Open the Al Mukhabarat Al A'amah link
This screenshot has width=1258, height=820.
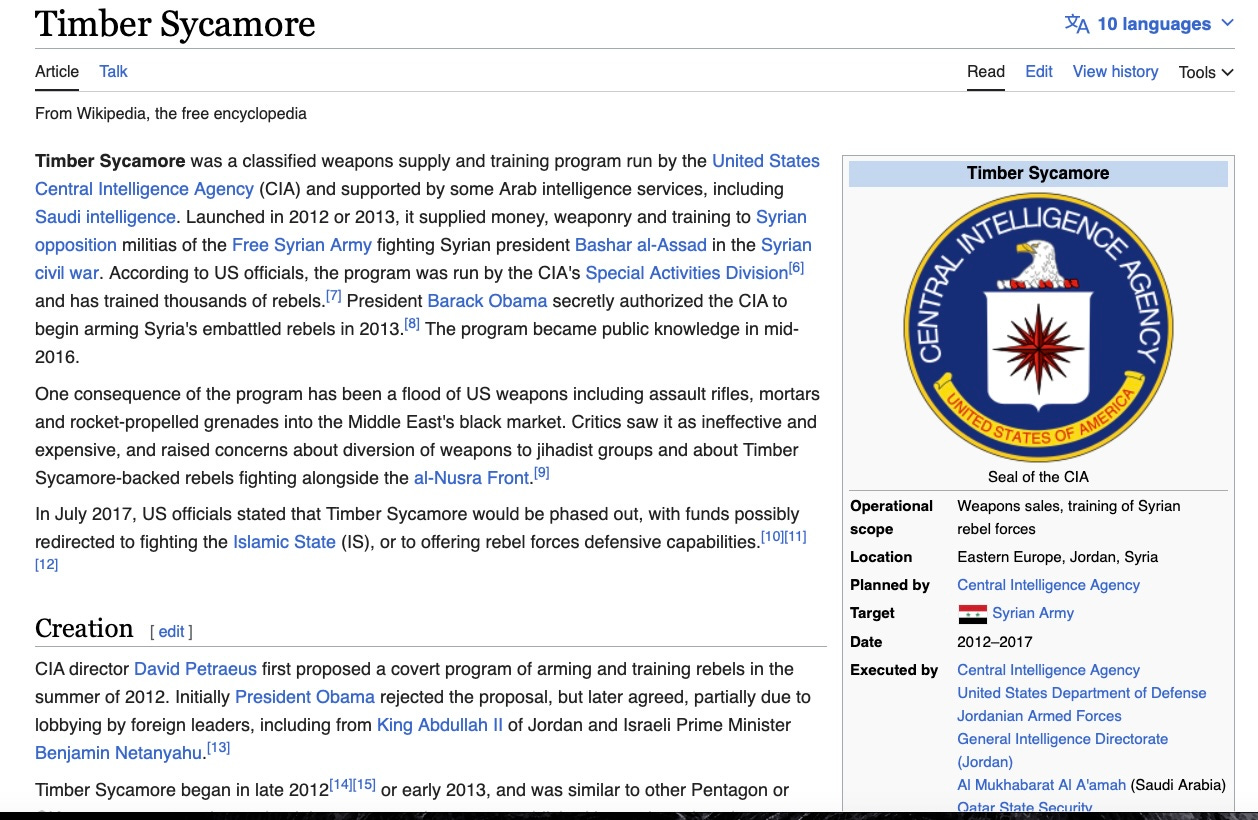[1041, 785]
